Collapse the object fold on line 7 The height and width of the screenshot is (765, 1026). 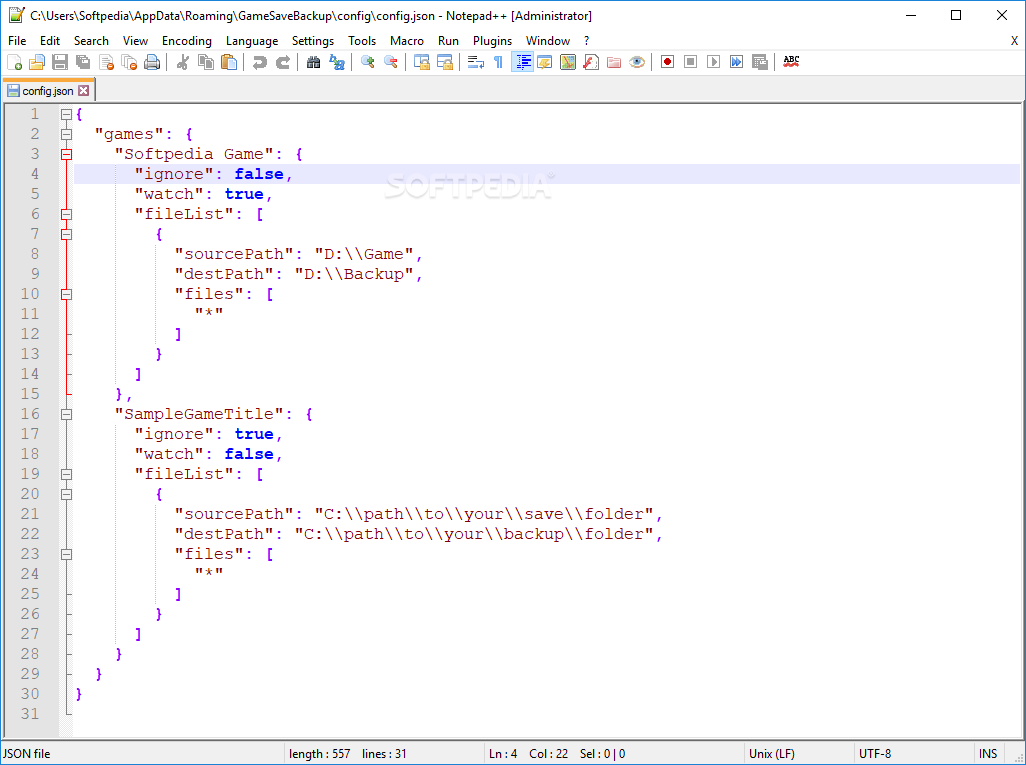(x=66, y=234)
